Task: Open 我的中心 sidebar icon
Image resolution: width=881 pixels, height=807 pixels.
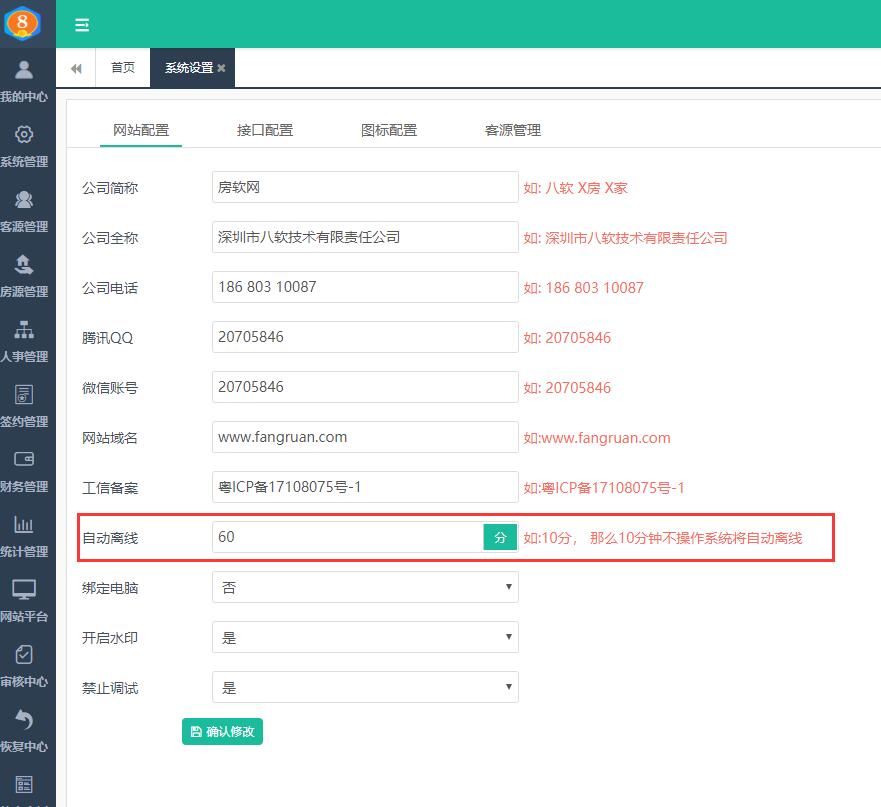Action: [x=24, y=70]
